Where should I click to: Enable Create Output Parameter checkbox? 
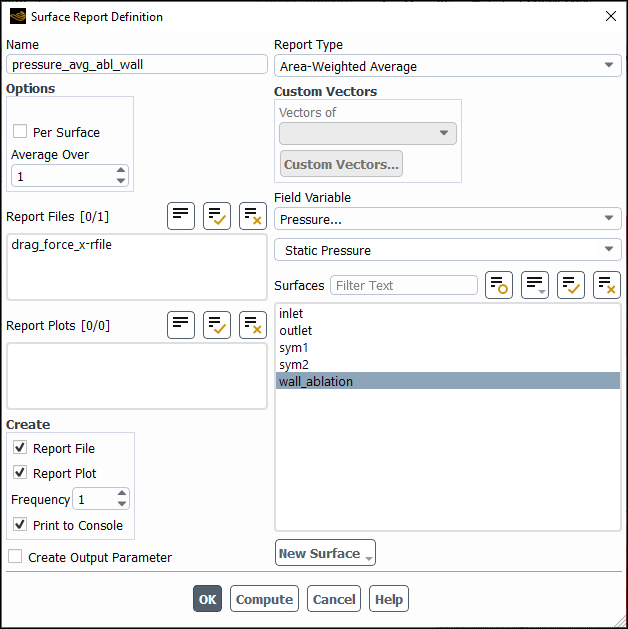[x=15, y=556]
